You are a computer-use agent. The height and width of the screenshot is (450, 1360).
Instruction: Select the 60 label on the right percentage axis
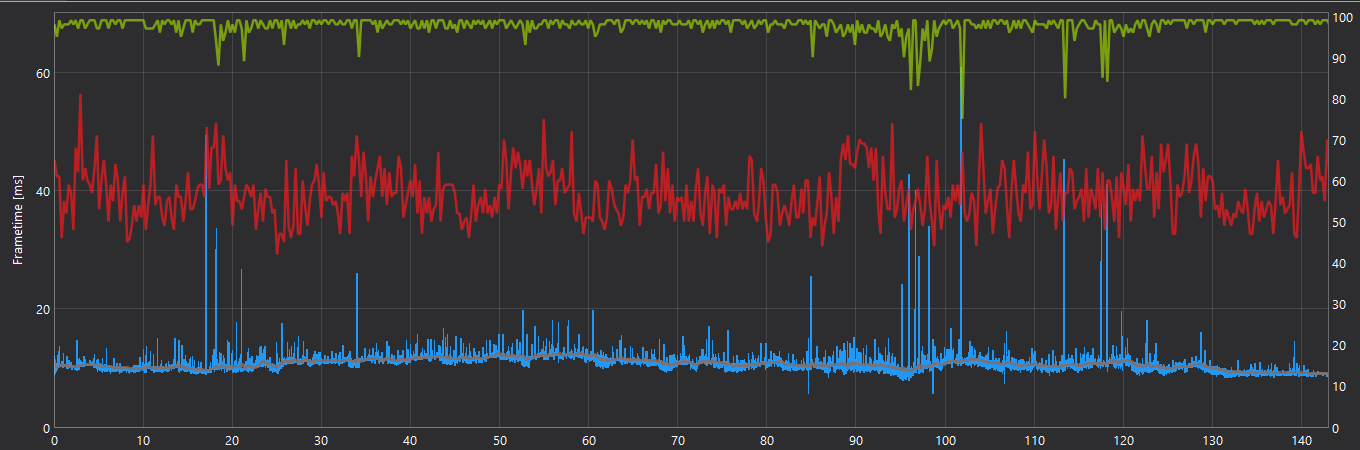coord(1340,182)
